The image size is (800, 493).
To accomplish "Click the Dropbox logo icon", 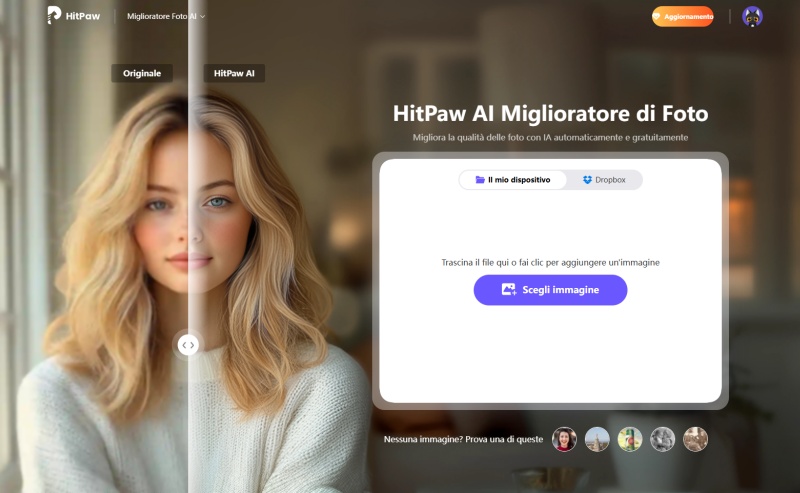I will 587,180.
